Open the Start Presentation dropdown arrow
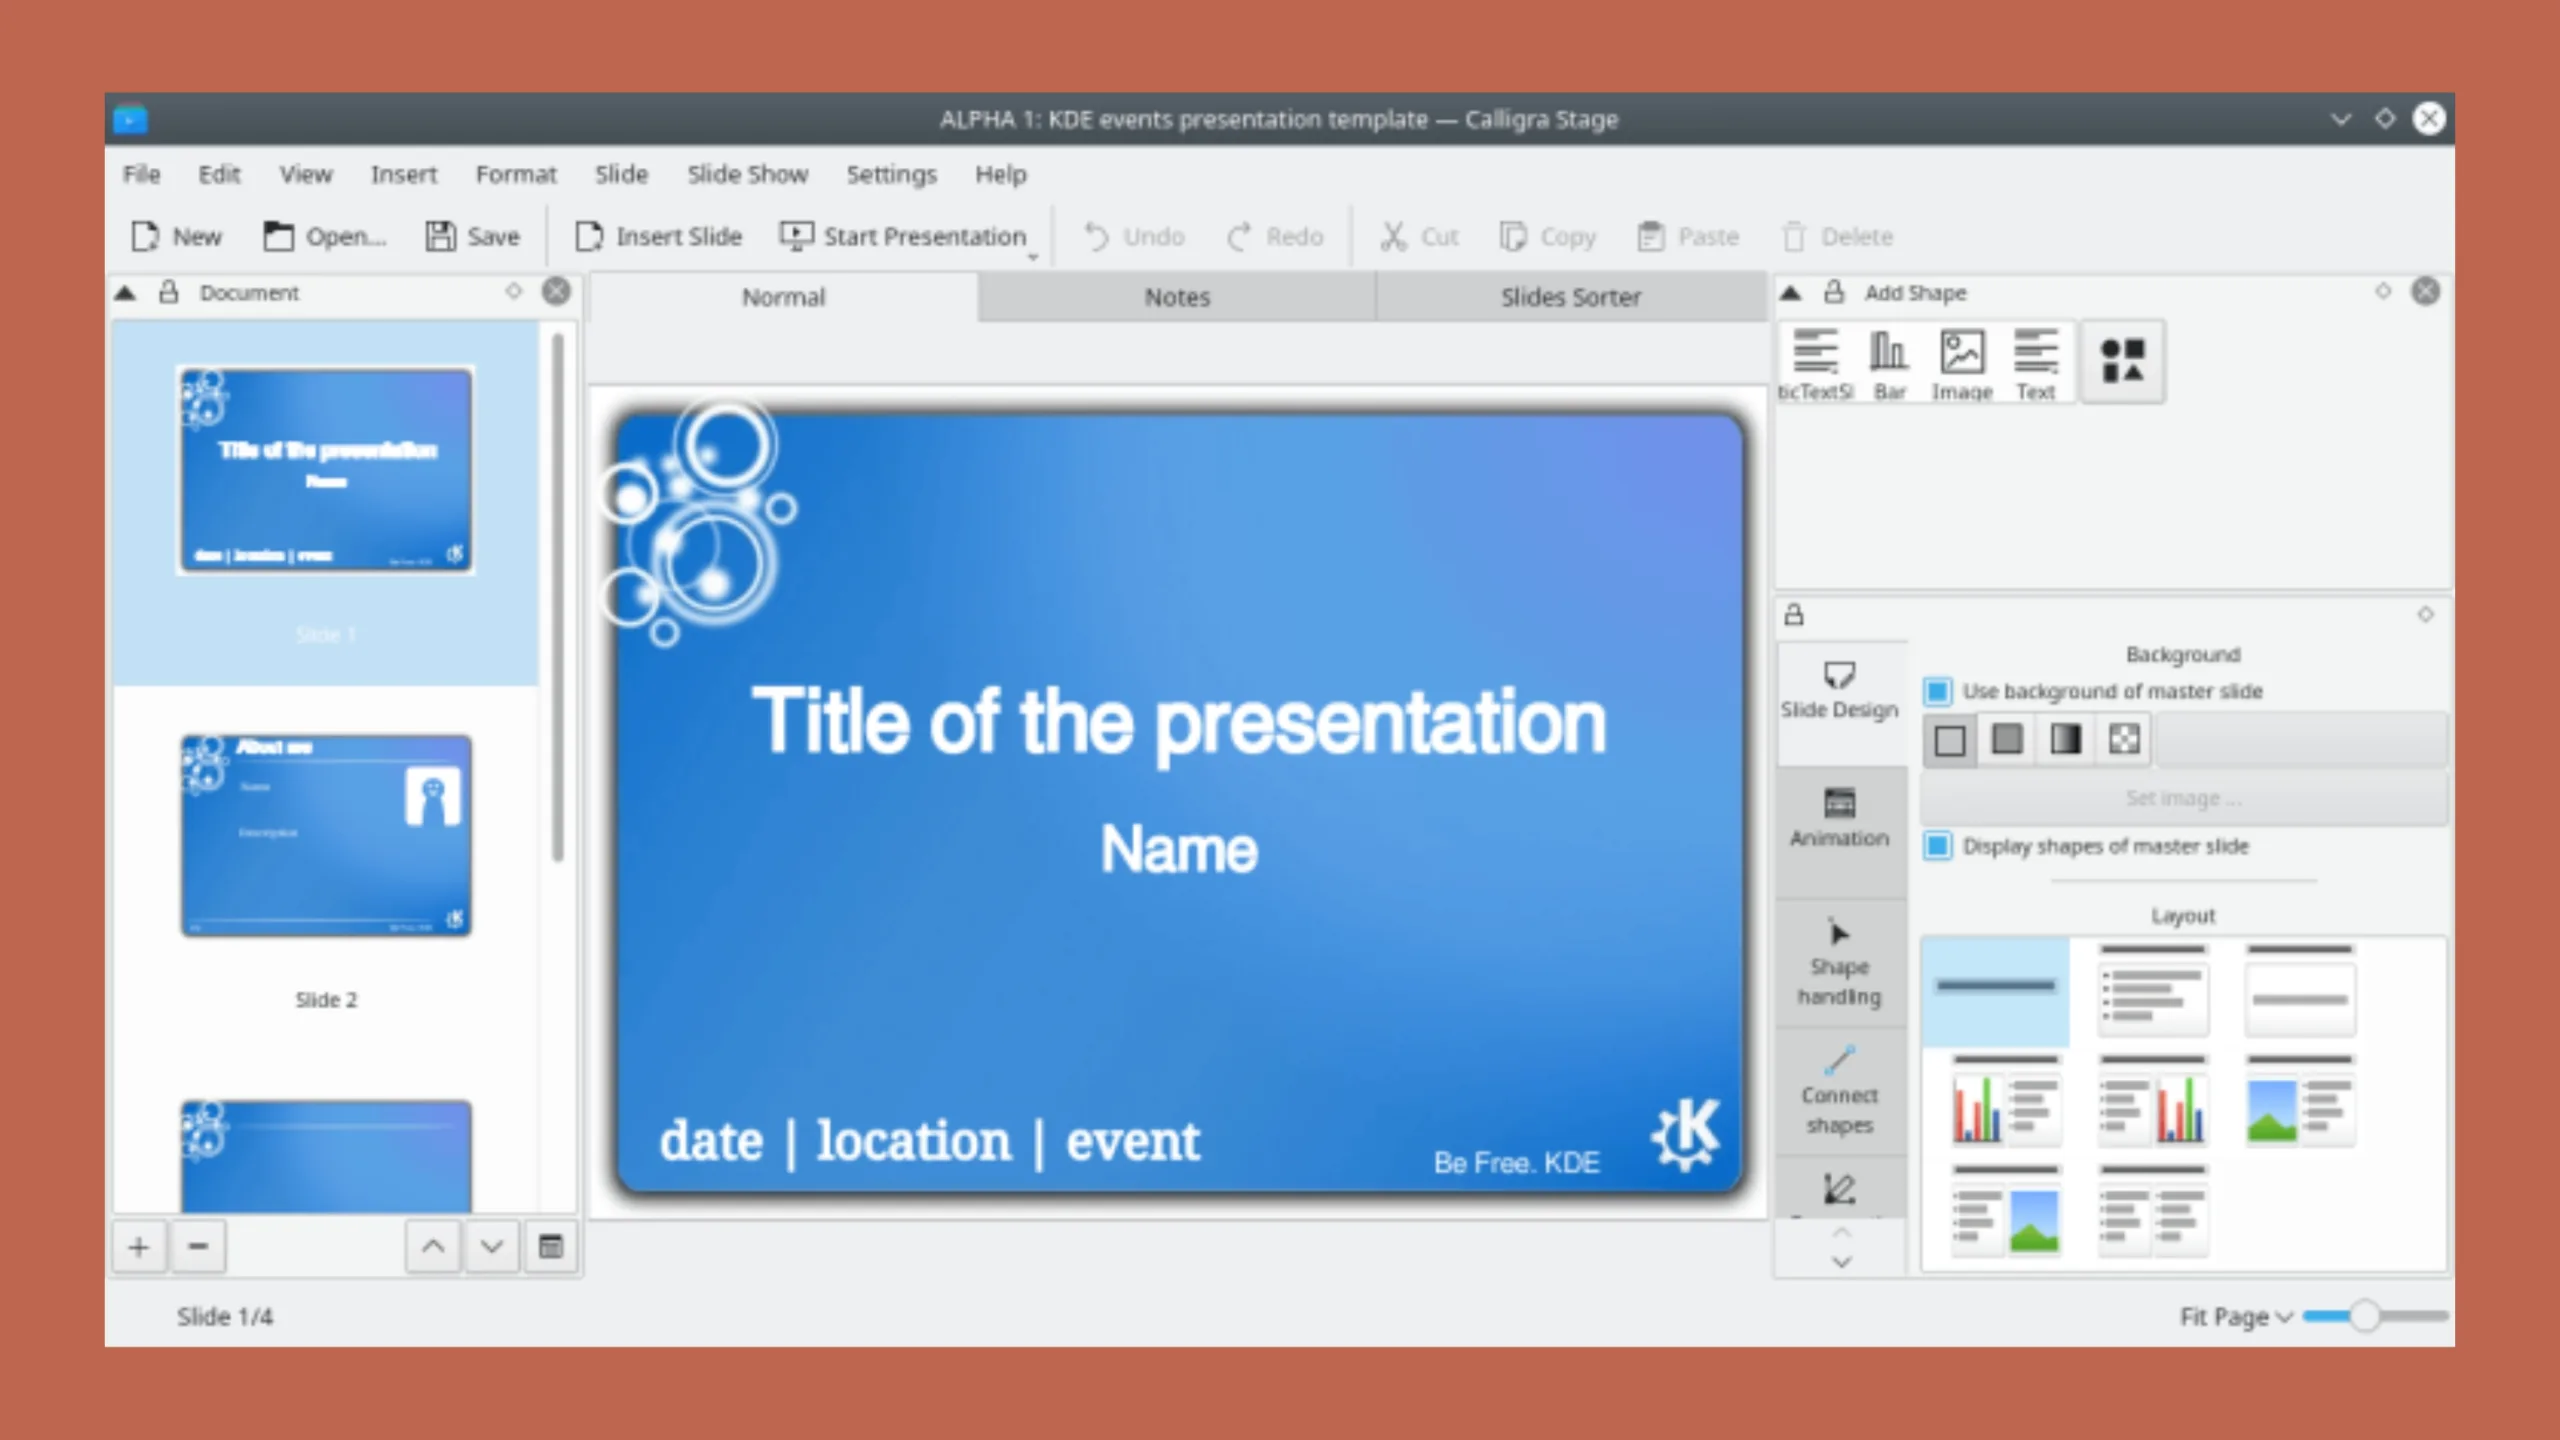 [1033, 257]
